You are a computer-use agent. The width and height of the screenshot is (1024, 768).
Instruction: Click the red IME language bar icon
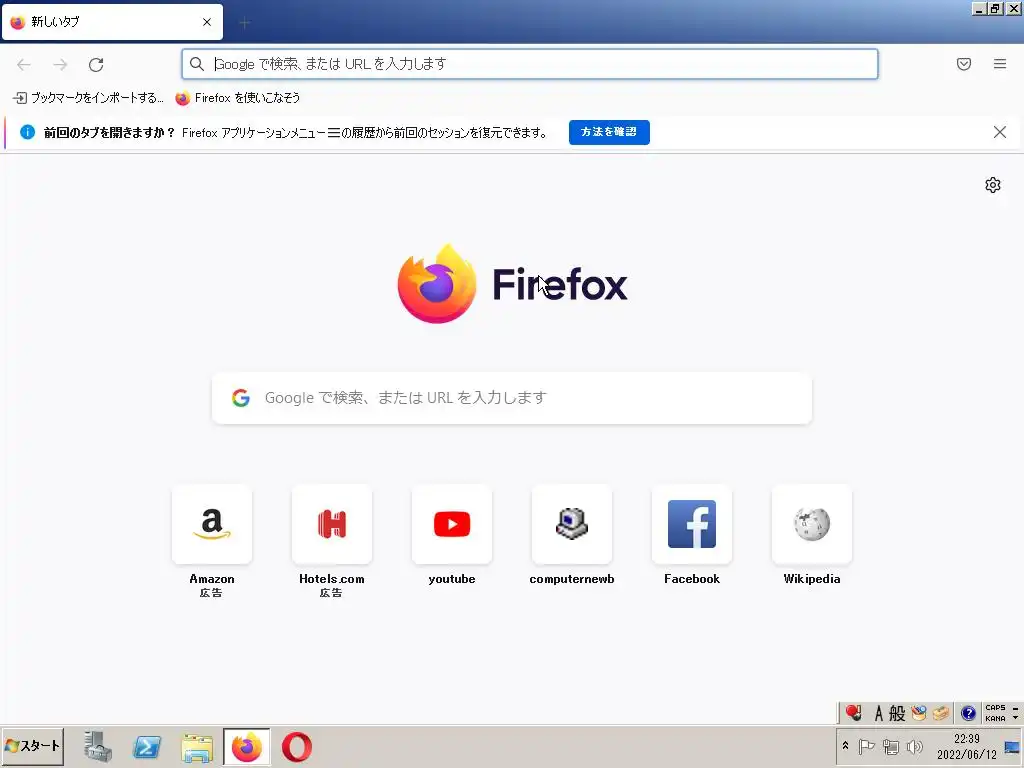click(854, 712)
